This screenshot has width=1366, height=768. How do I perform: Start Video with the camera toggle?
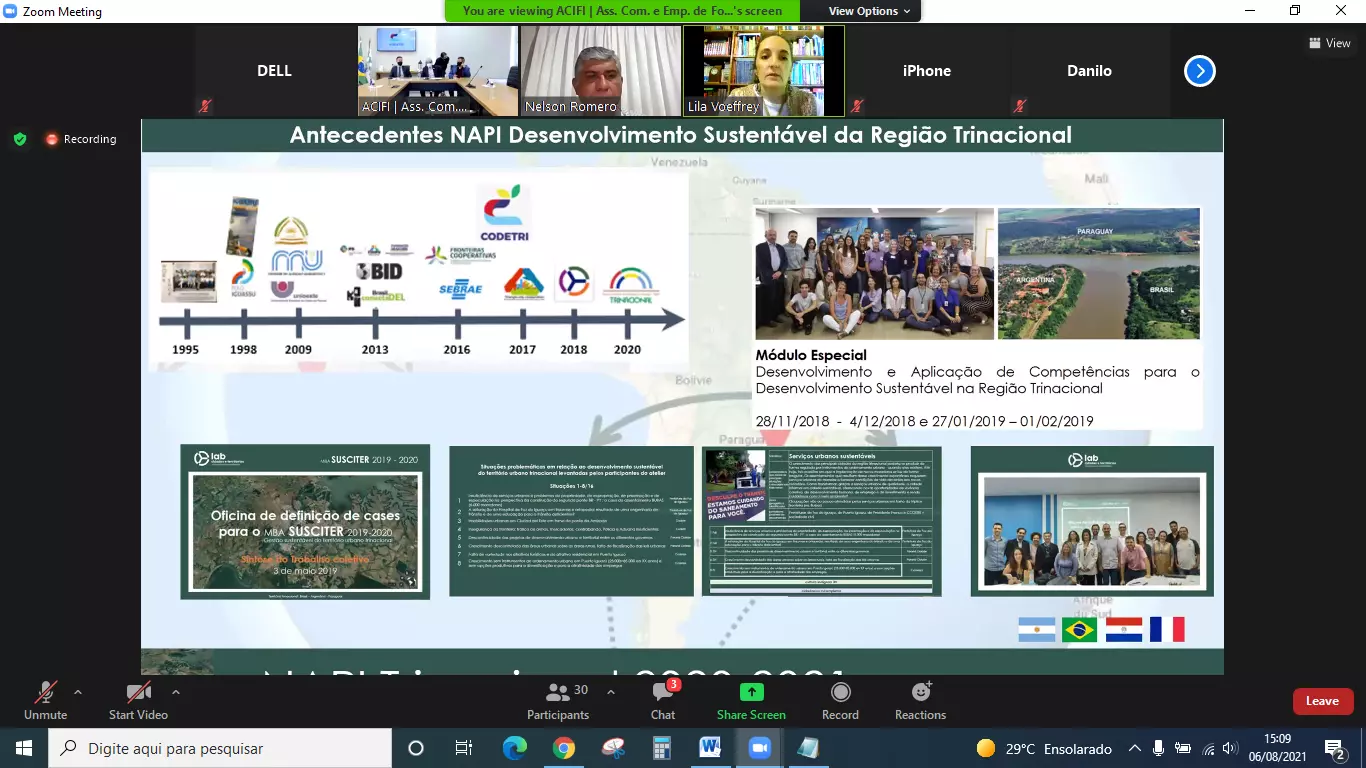coord(138,700)
